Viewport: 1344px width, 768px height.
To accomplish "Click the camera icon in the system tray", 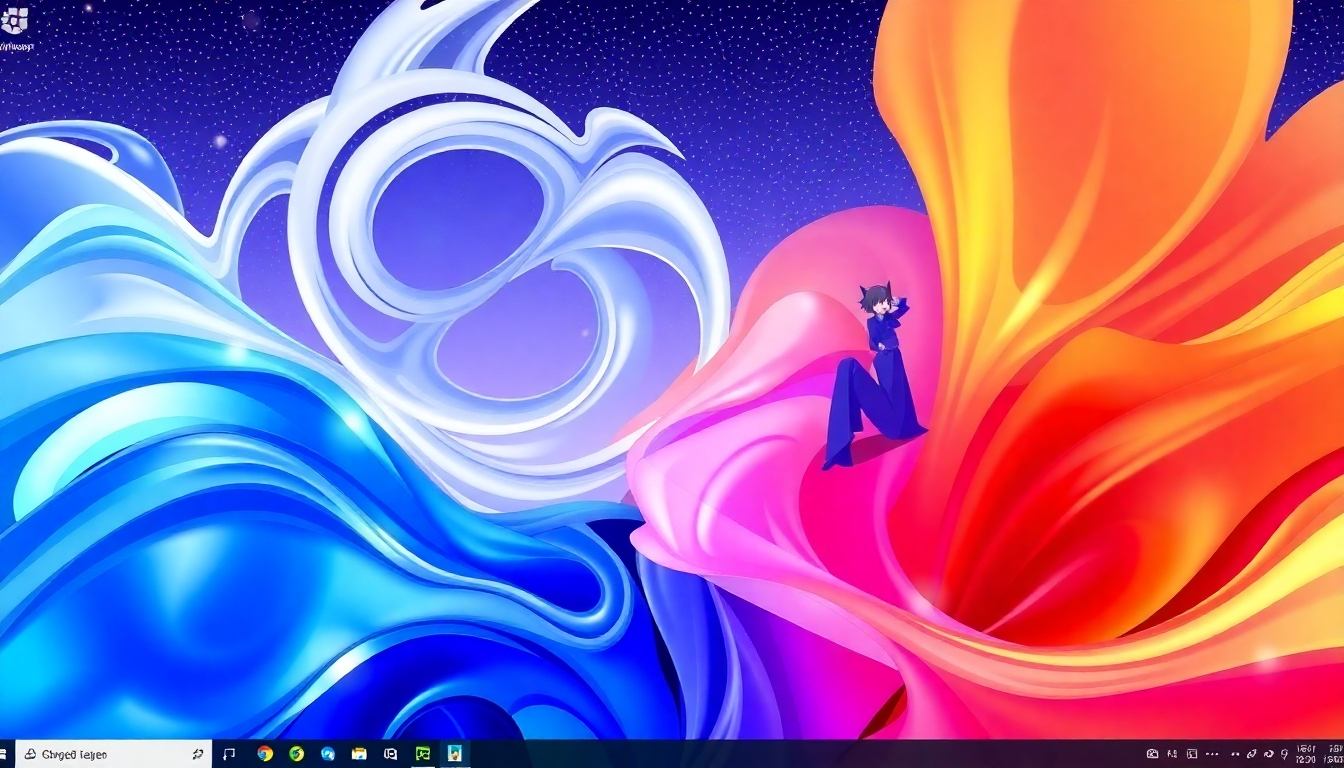I will pos(1153,754).
